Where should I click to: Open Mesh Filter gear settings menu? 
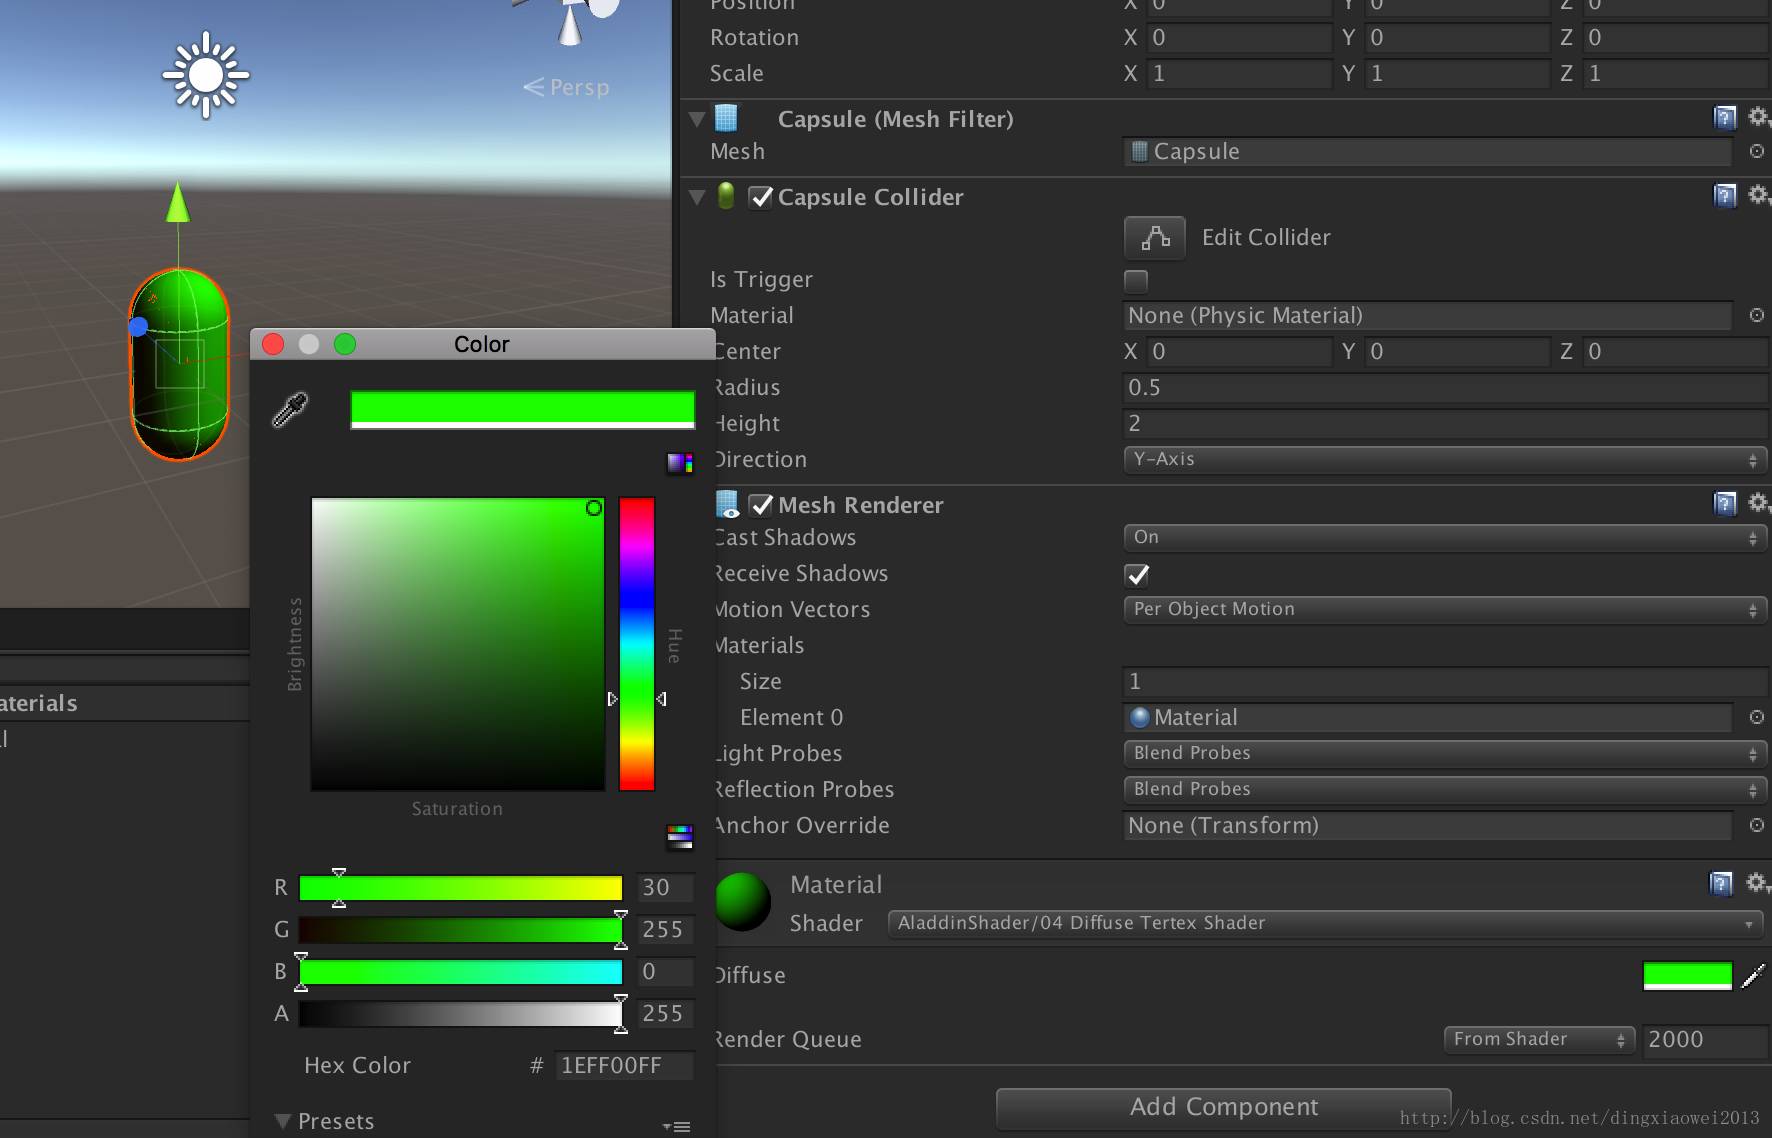tap(1758, 117)
